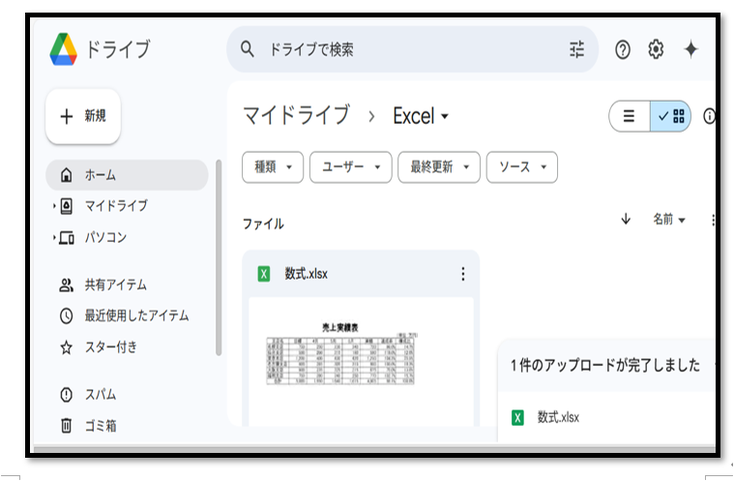This screenshot has height=481, width=734.
Task: Click 数式.xlsx in upload notification
Action: pos(558,417)
